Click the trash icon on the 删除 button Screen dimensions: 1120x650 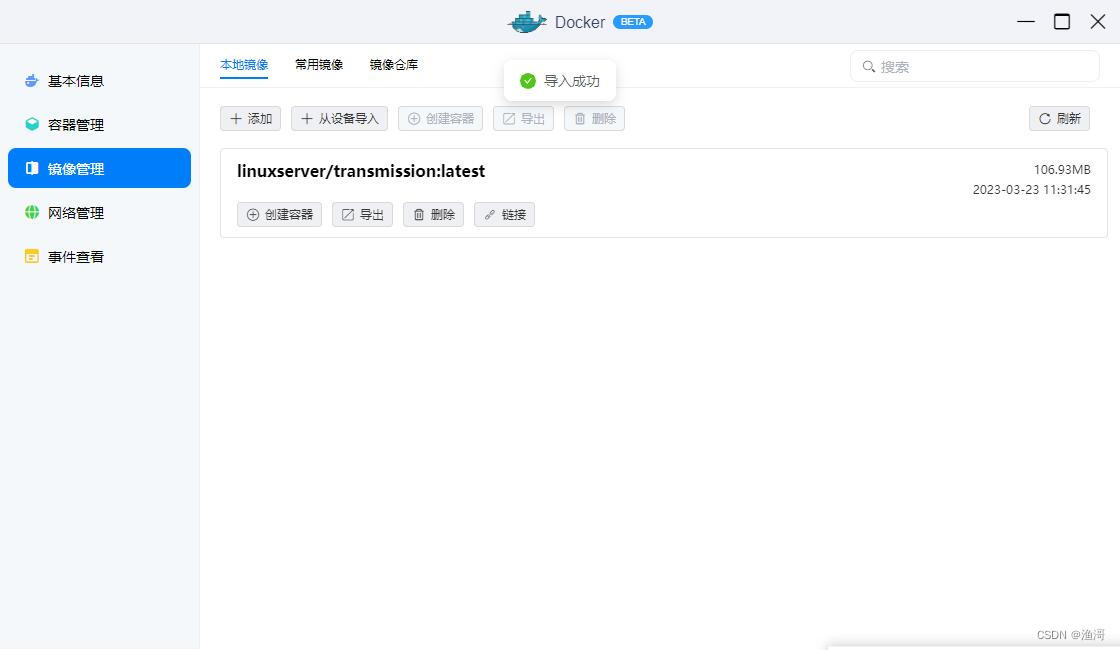click(x=419, y=214)
